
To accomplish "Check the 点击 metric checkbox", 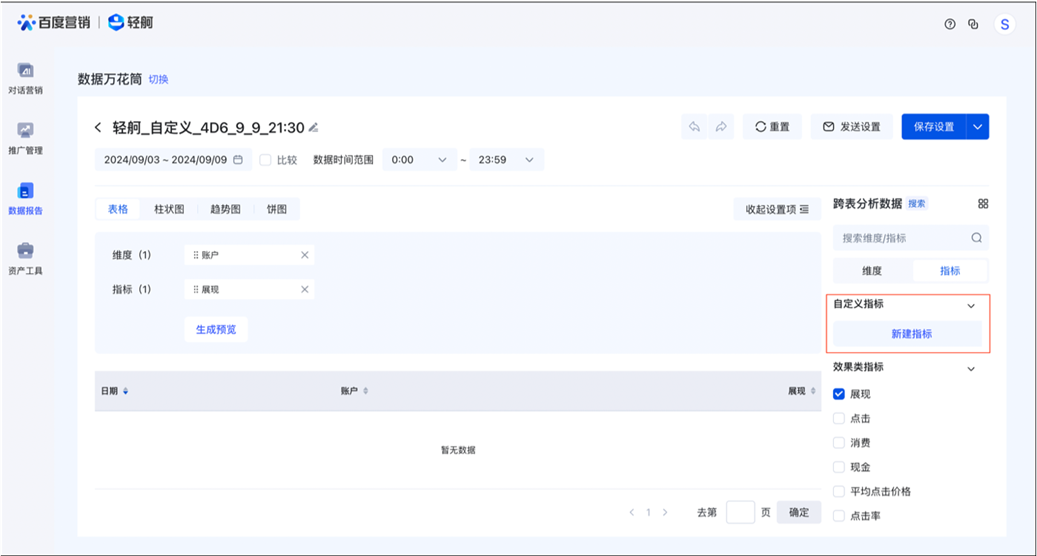I will coord(839,418).
